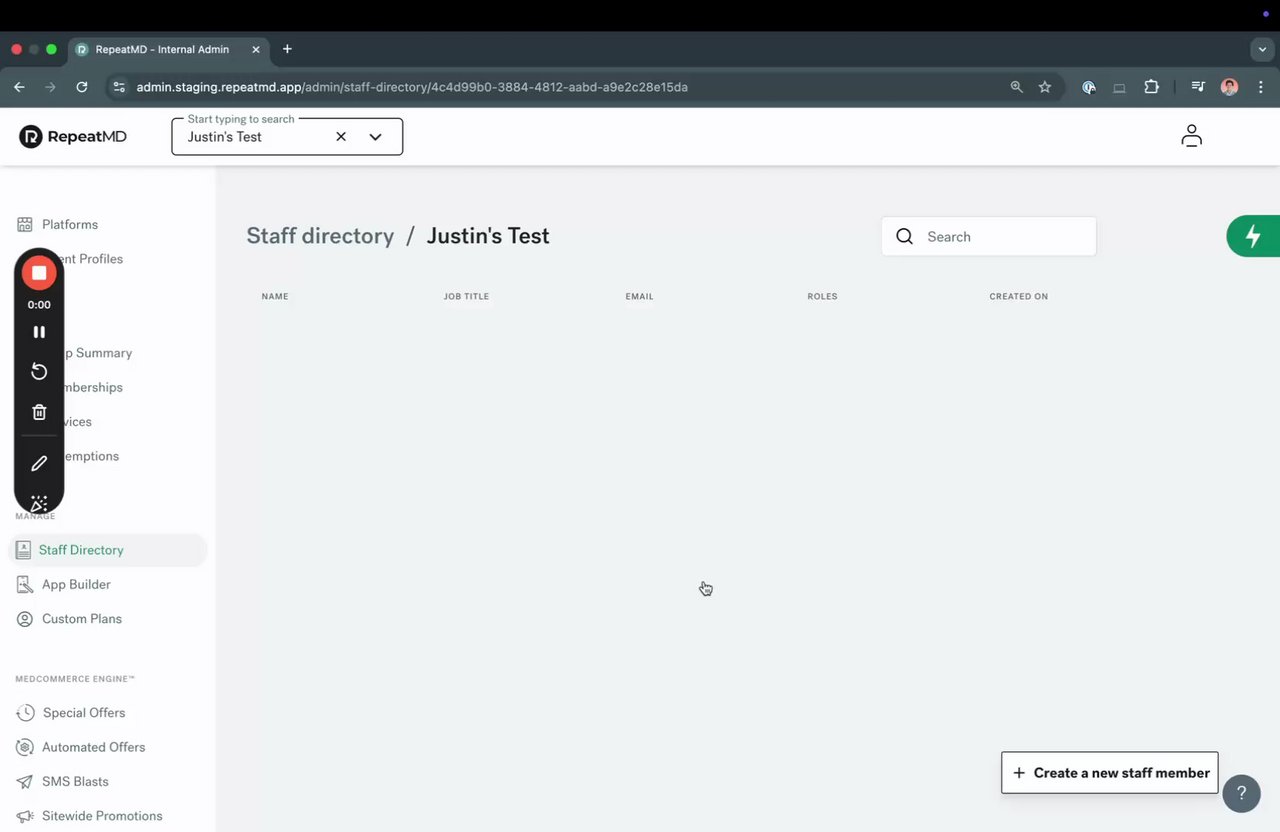Click the browser address bar URL
The height and width of the screenshot is (832, 1280).
412,87
